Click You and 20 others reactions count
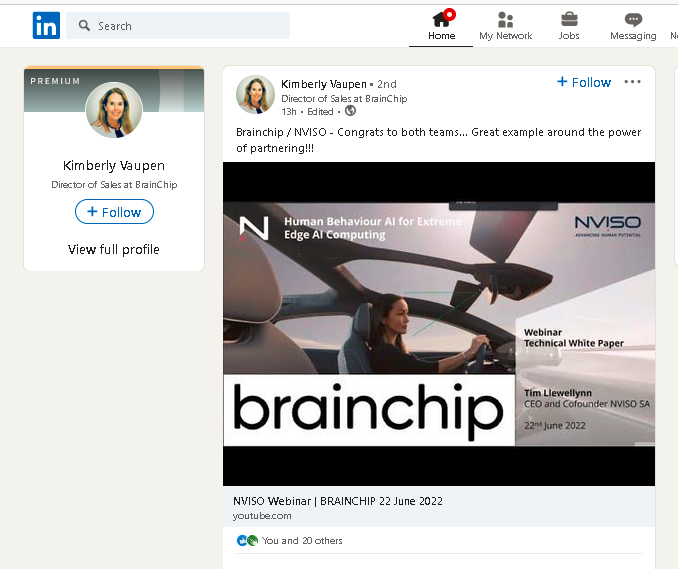The image size is (678, 569). click(302, 540)
